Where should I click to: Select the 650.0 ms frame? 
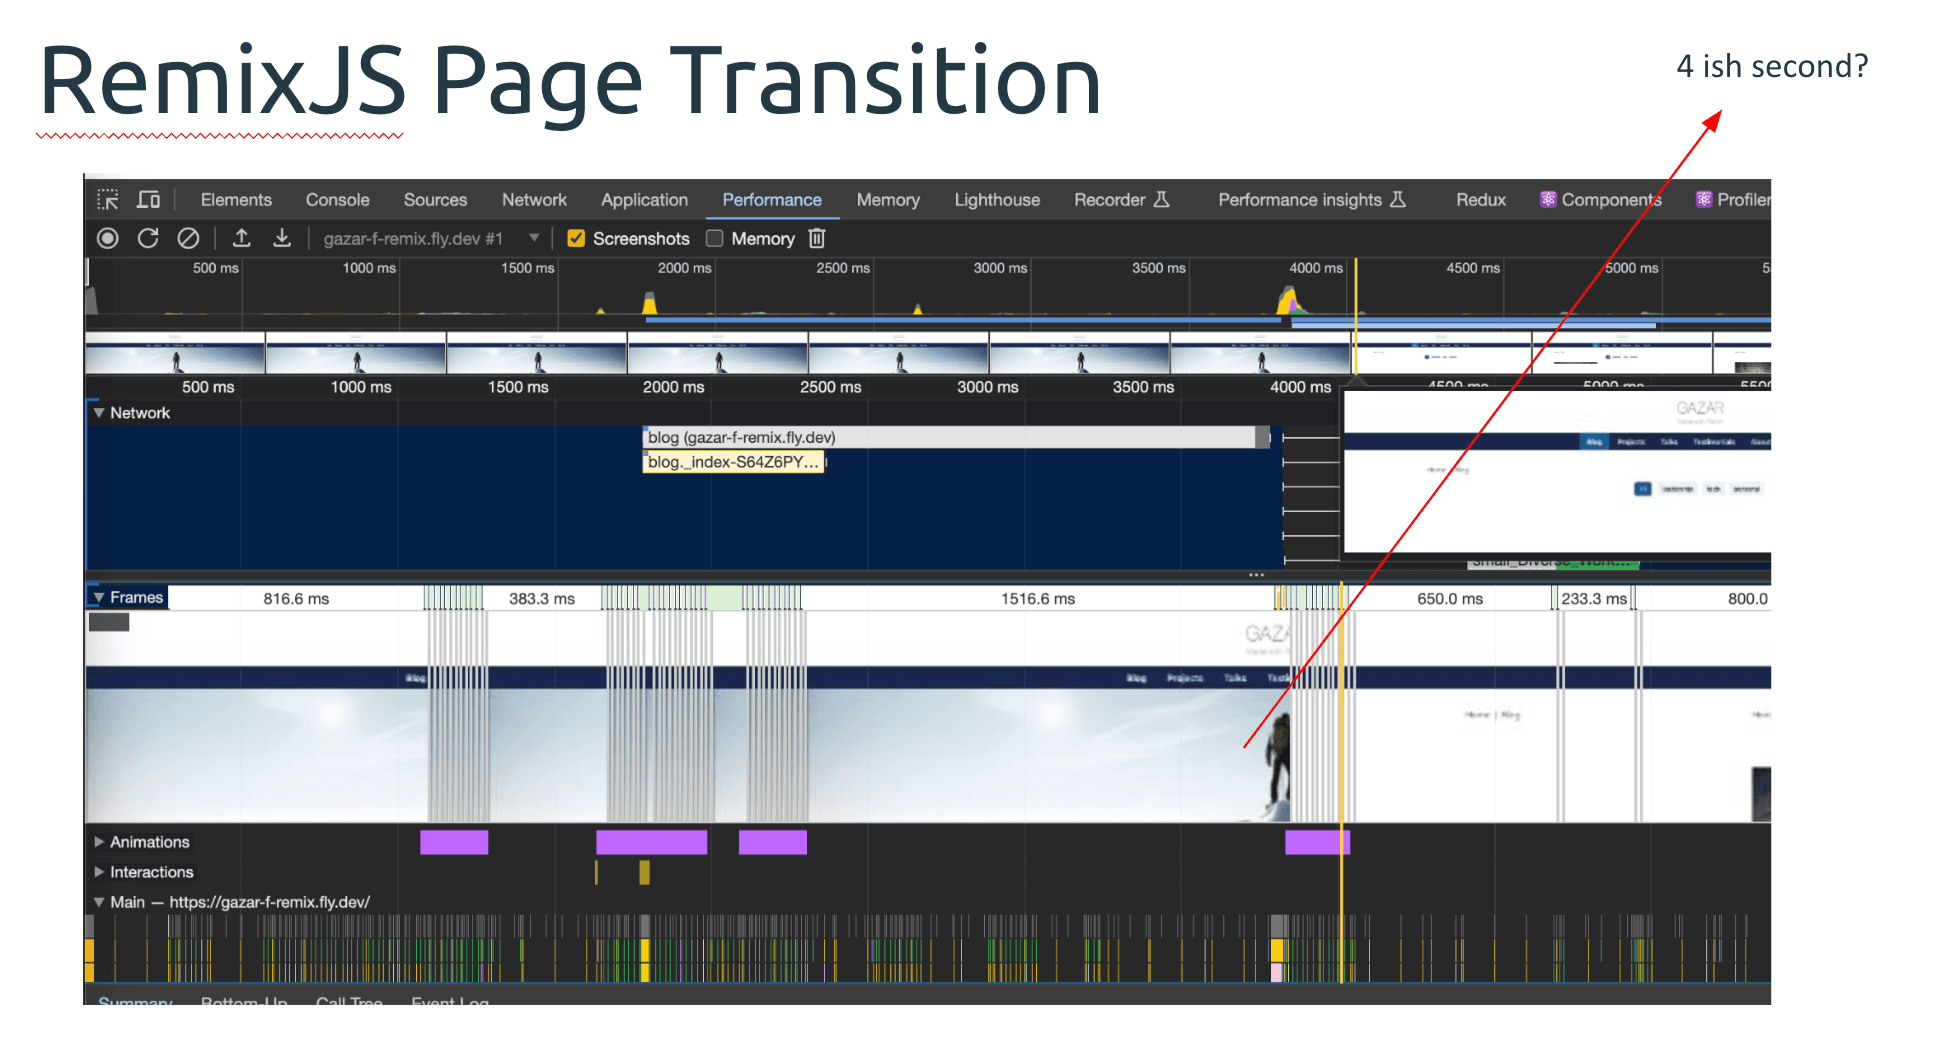[1450, 598]
